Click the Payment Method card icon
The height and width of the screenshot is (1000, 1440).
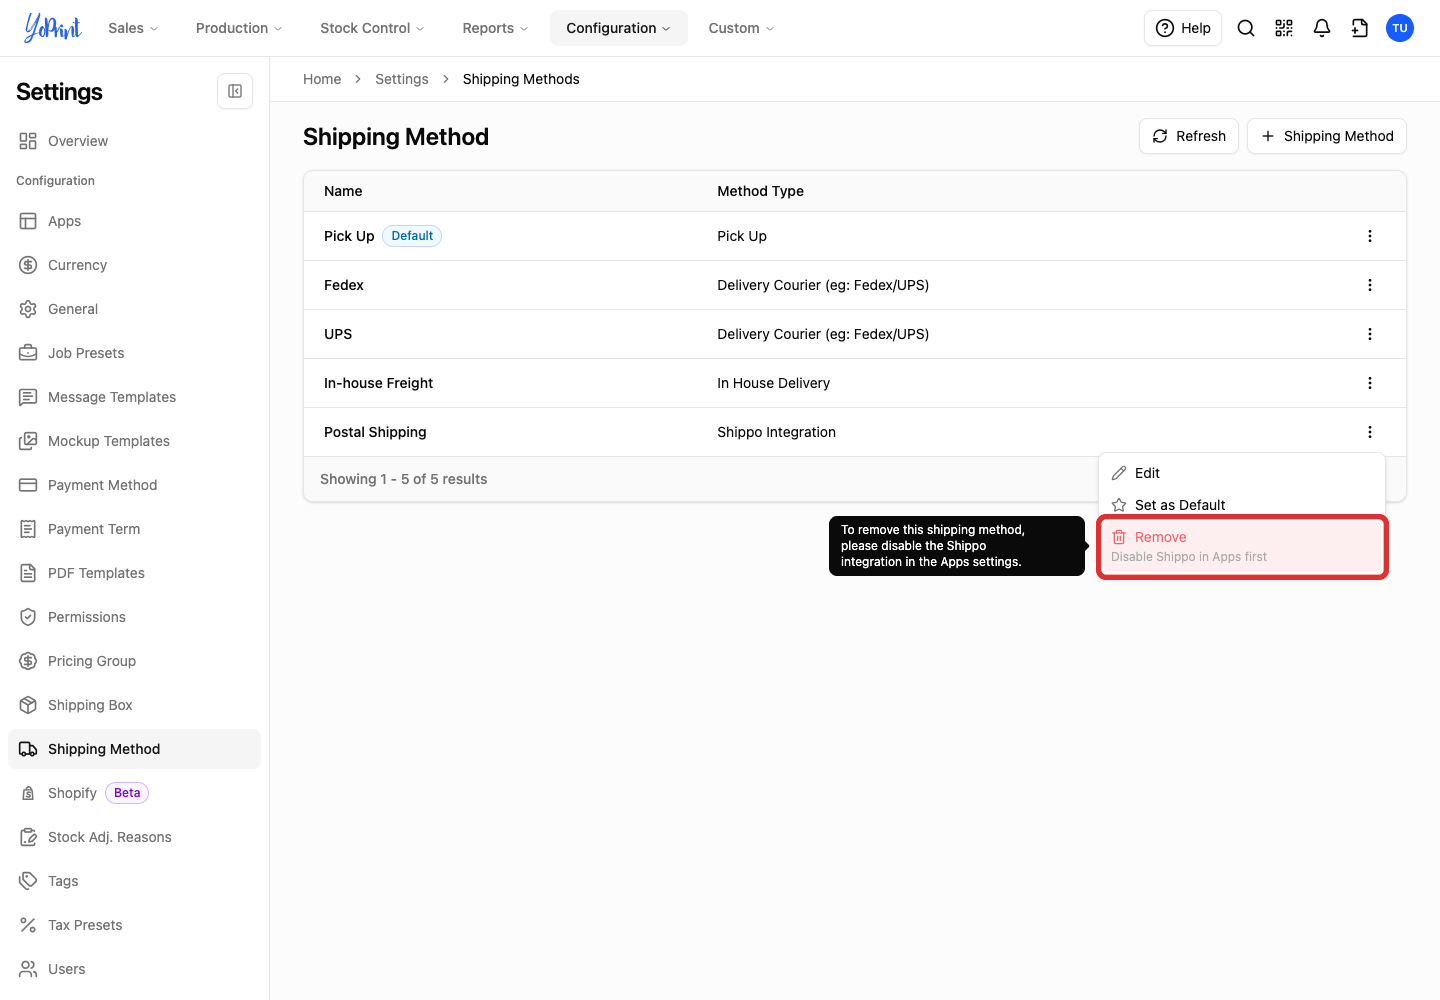point(28,485)
